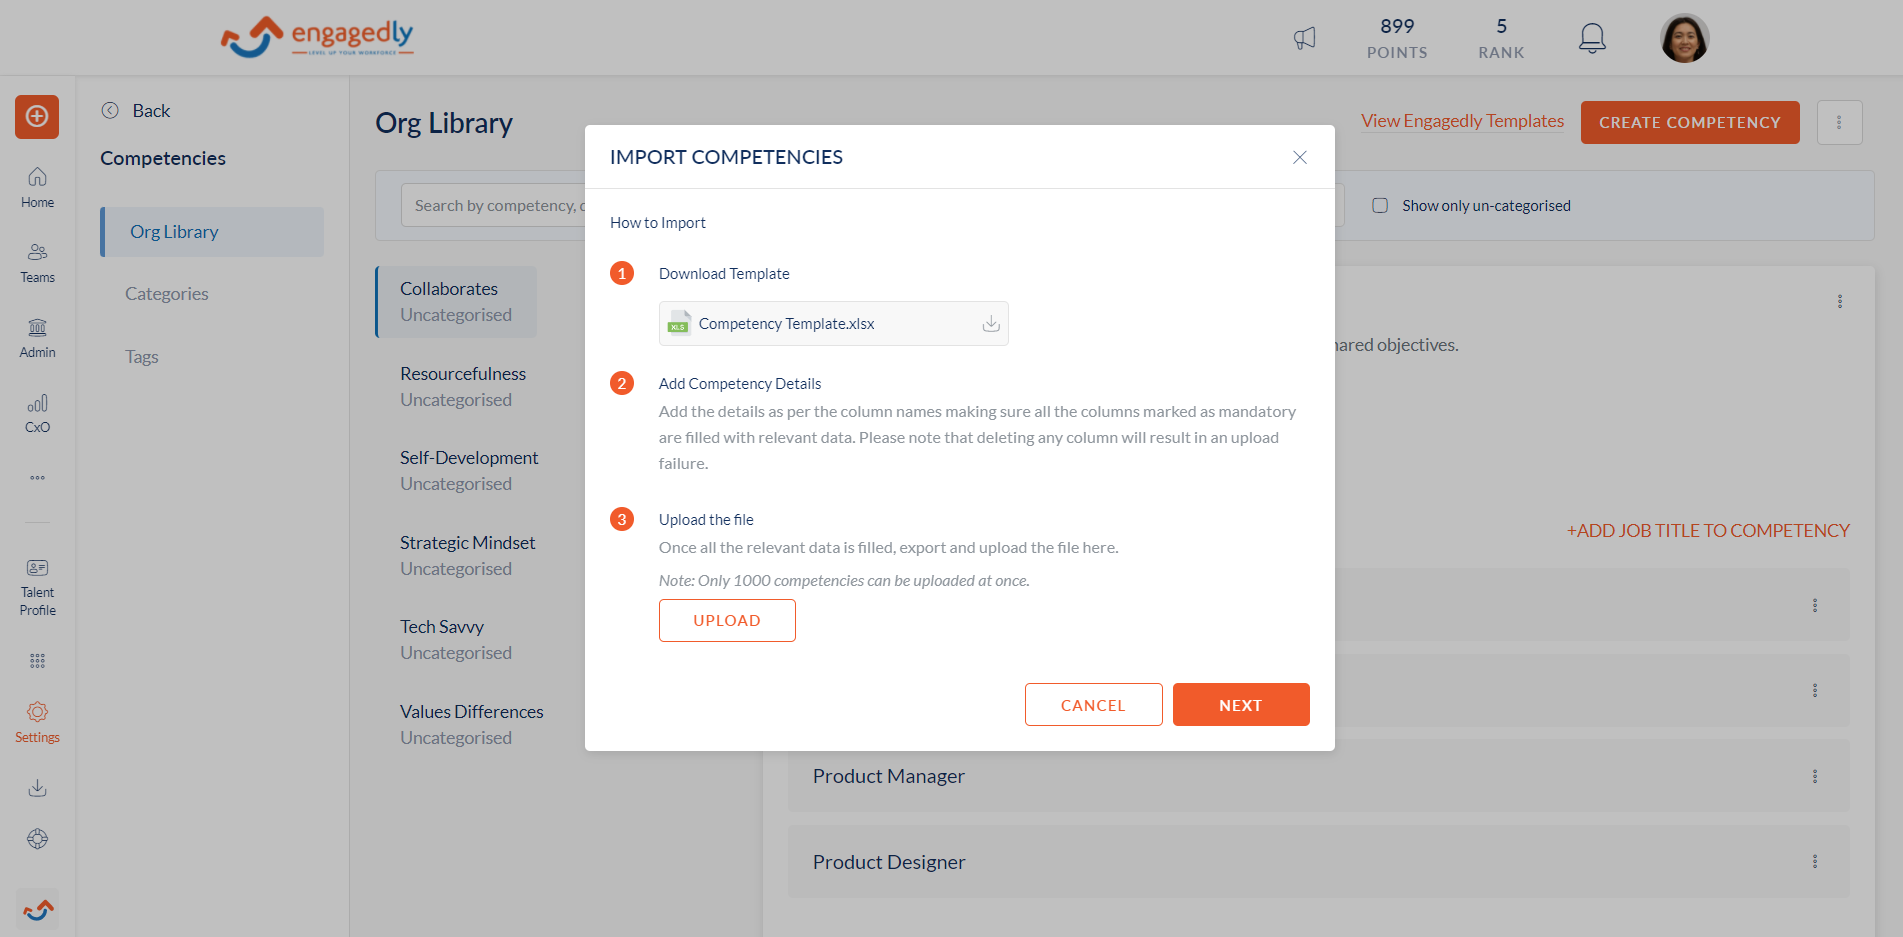Click the notification bell icon
Image resolution: width=1903 pixels, height=937 pixels.
click(x=1592, y=38)
